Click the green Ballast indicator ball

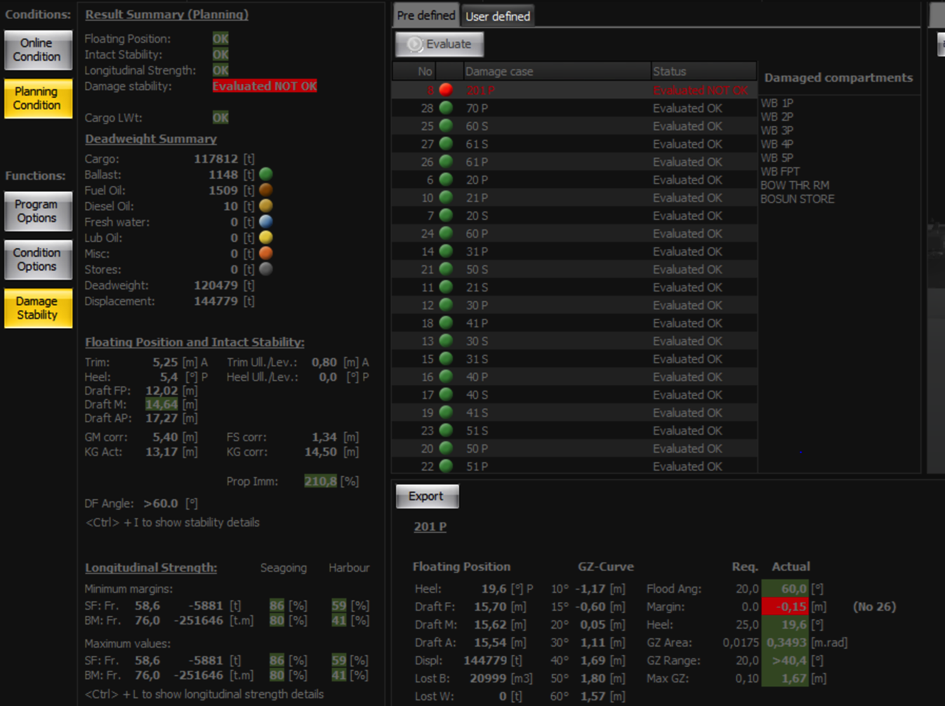[266, 175]
